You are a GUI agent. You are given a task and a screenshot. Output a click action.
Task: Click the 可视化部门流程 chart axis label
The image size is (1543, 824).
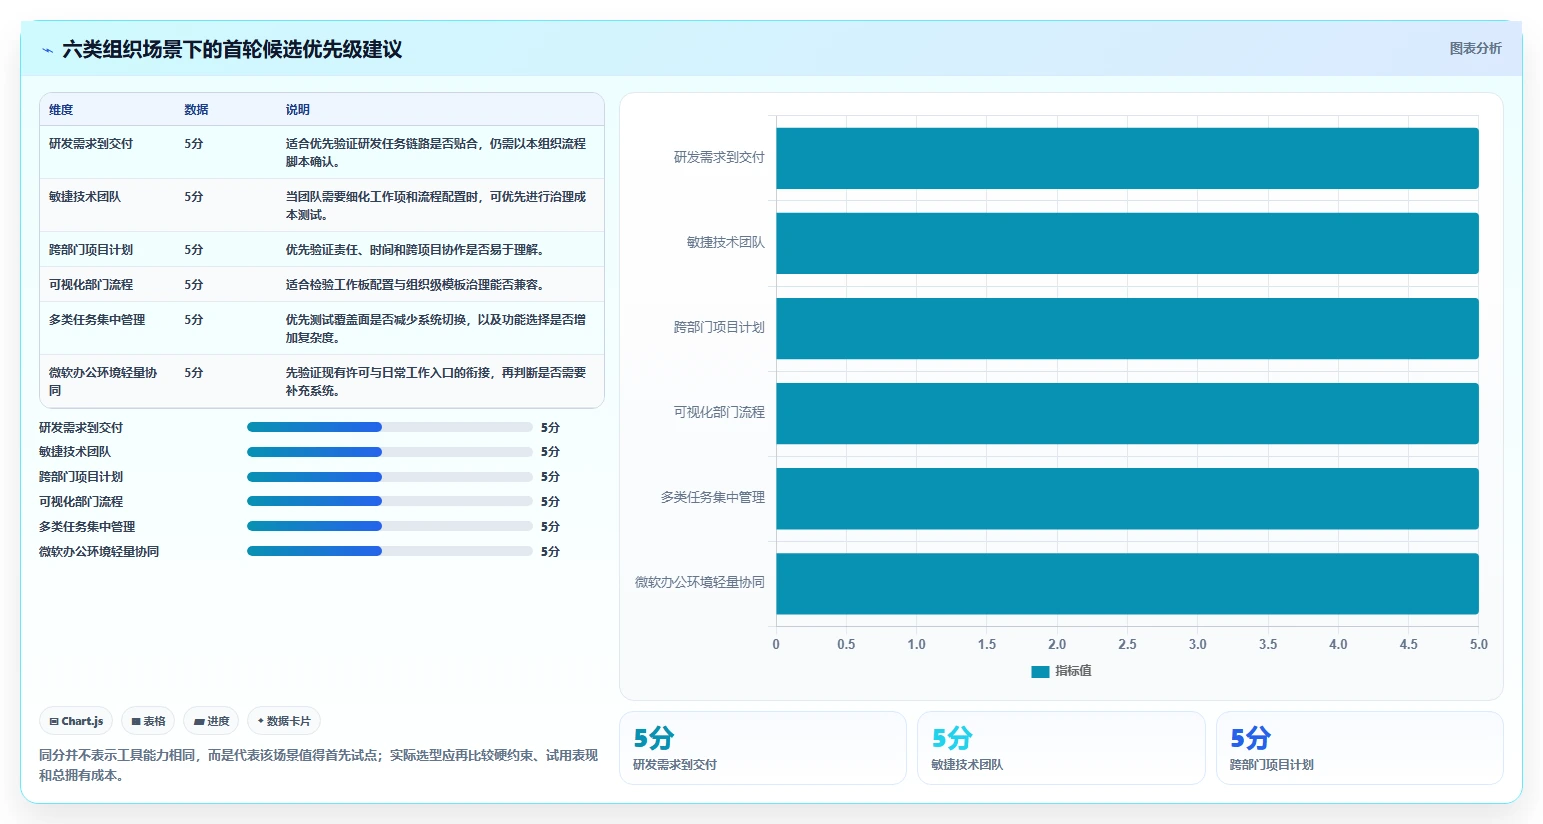tap(719, 412)
